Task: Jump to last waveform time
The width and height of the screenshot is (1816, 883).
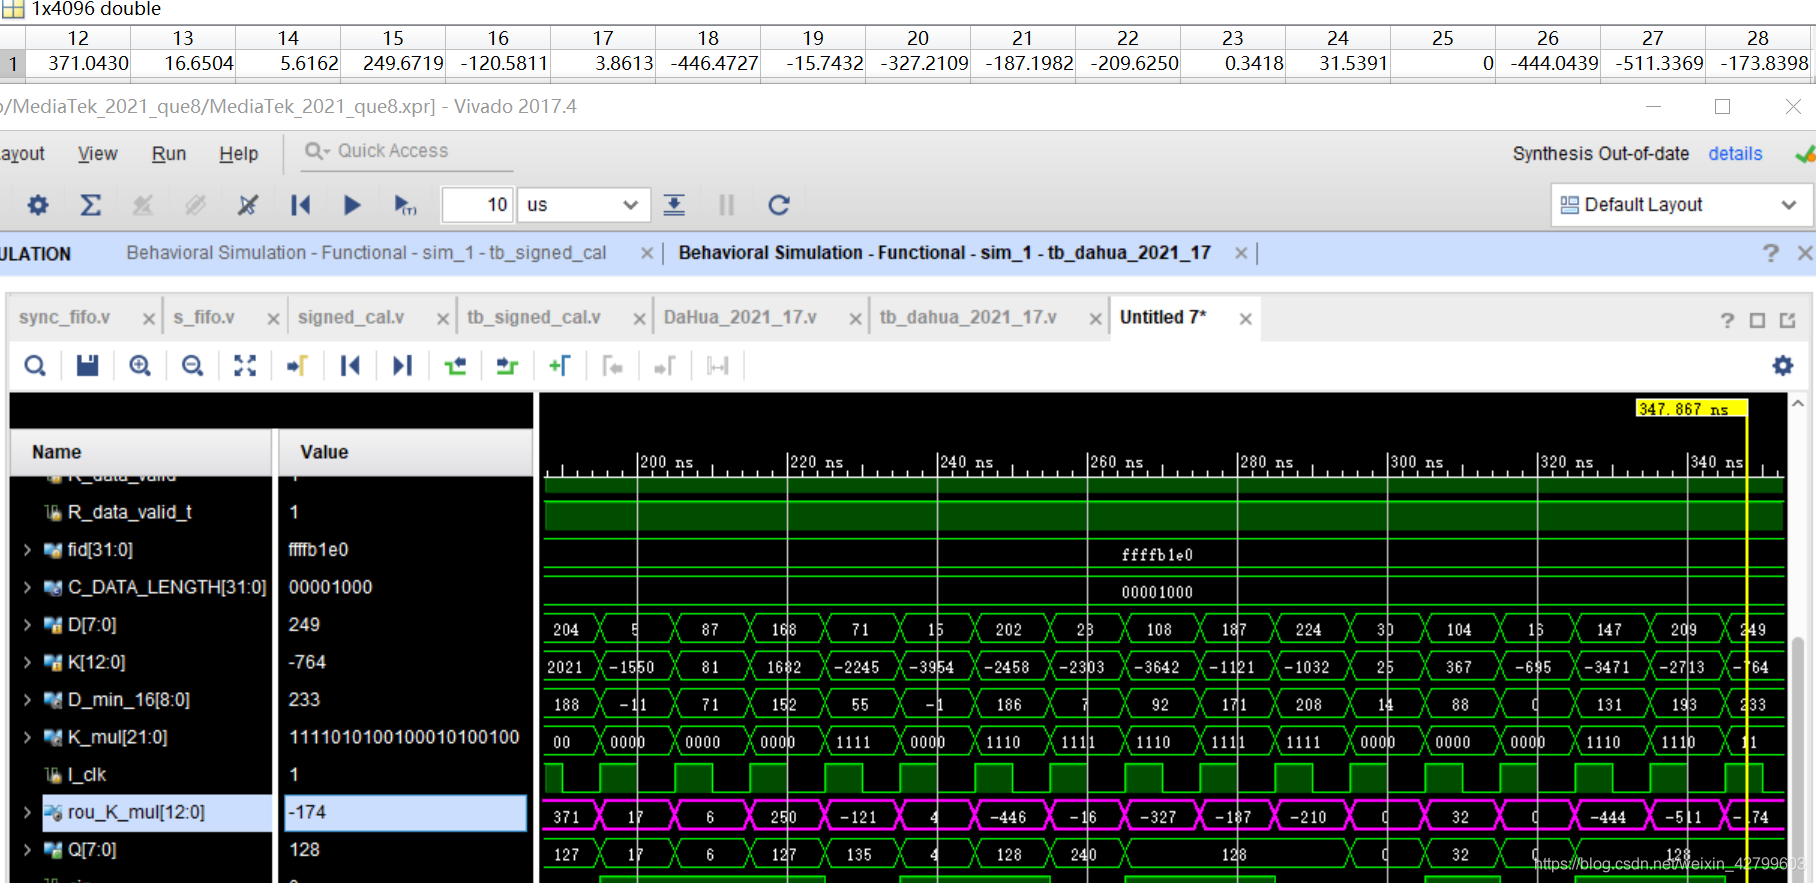Action: (402, 366)
